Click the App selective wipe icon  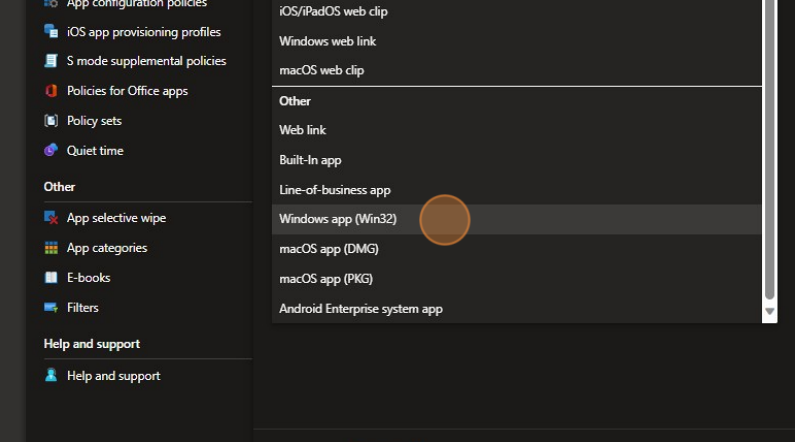(x=51, y=218)
